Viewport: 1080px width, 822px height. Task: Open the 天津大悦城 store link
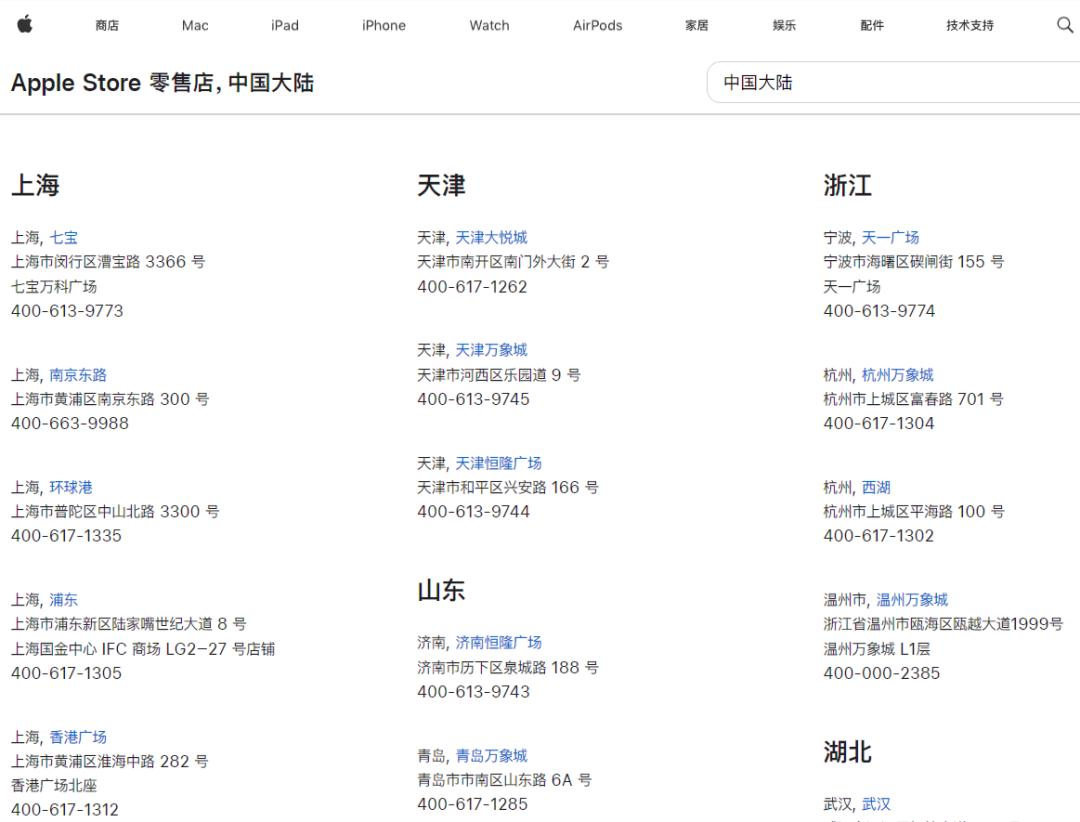pyautogui.click(x=491, y=238)
